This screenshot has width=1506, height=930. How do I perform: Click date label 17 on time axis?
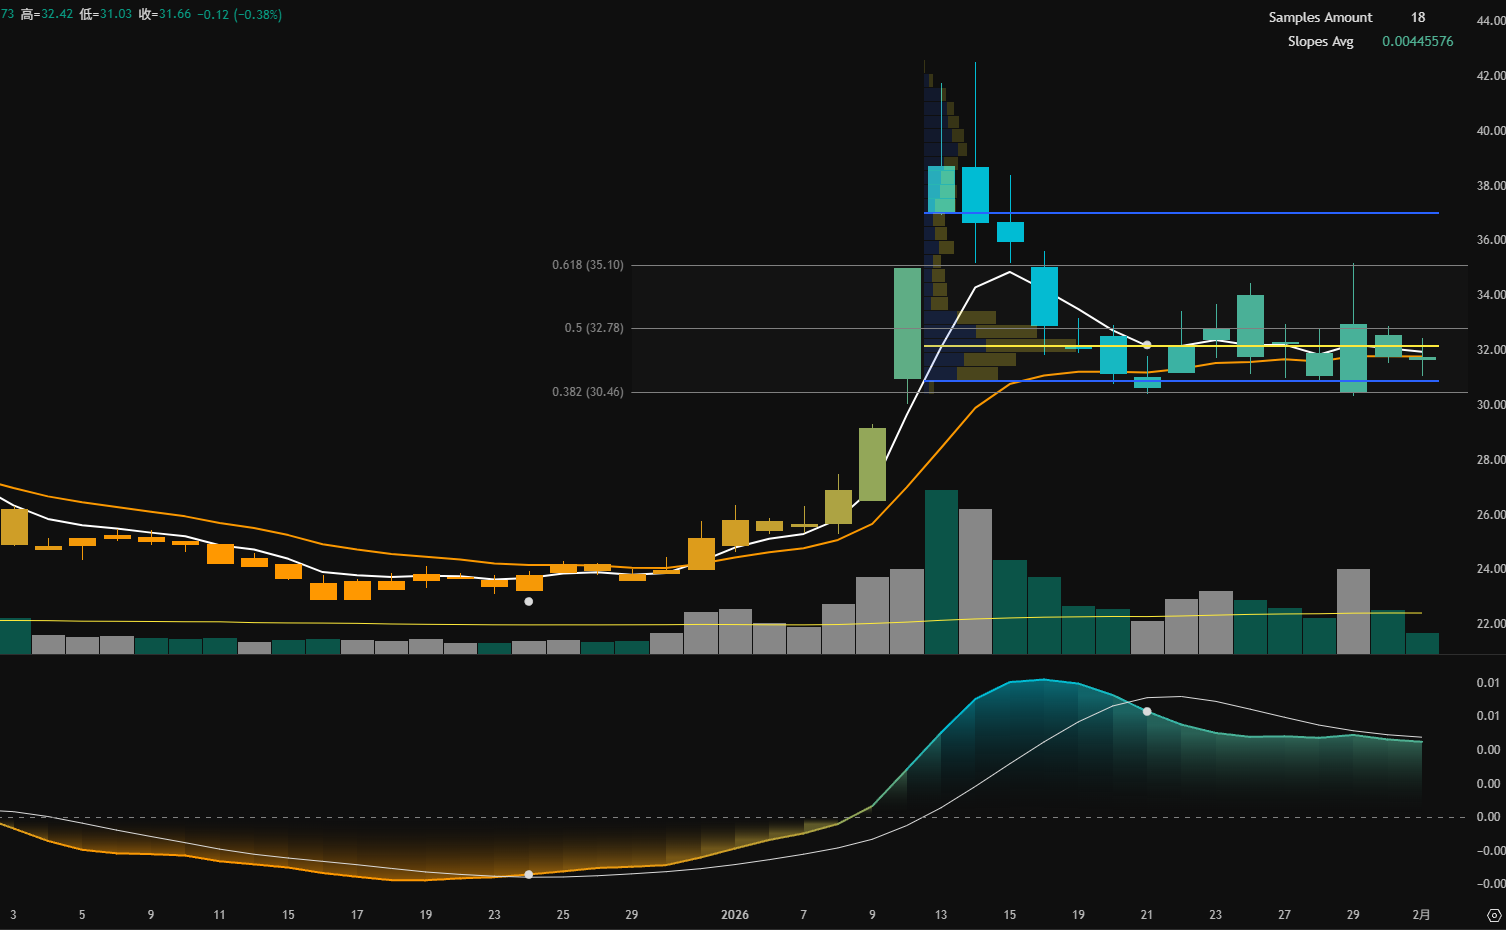click(x=357, y=915)
